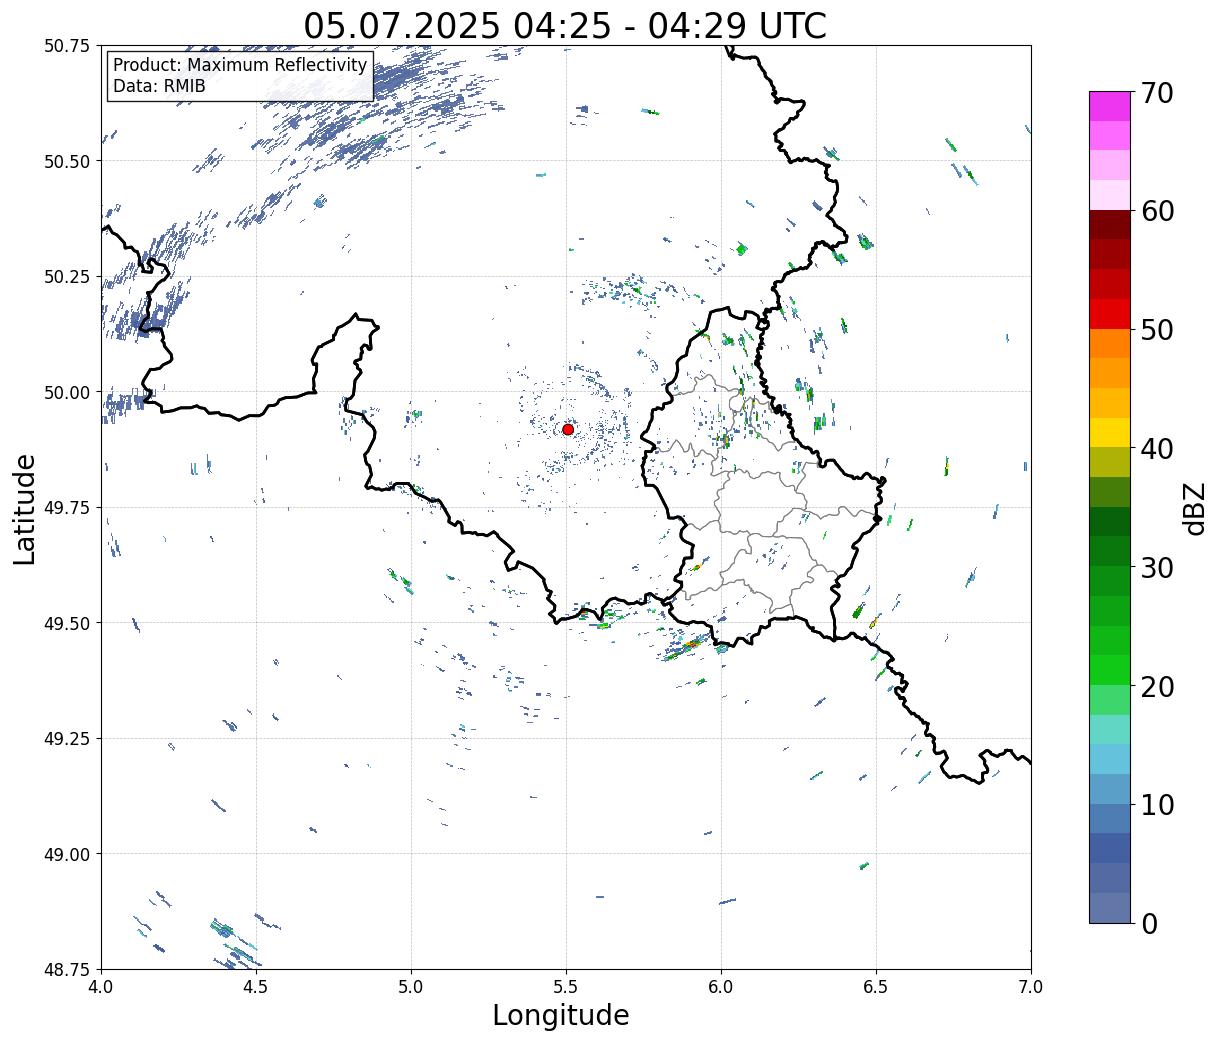Click the longitude tick label '7.0'
1219x1040 pixels.
pos(1031,987)
